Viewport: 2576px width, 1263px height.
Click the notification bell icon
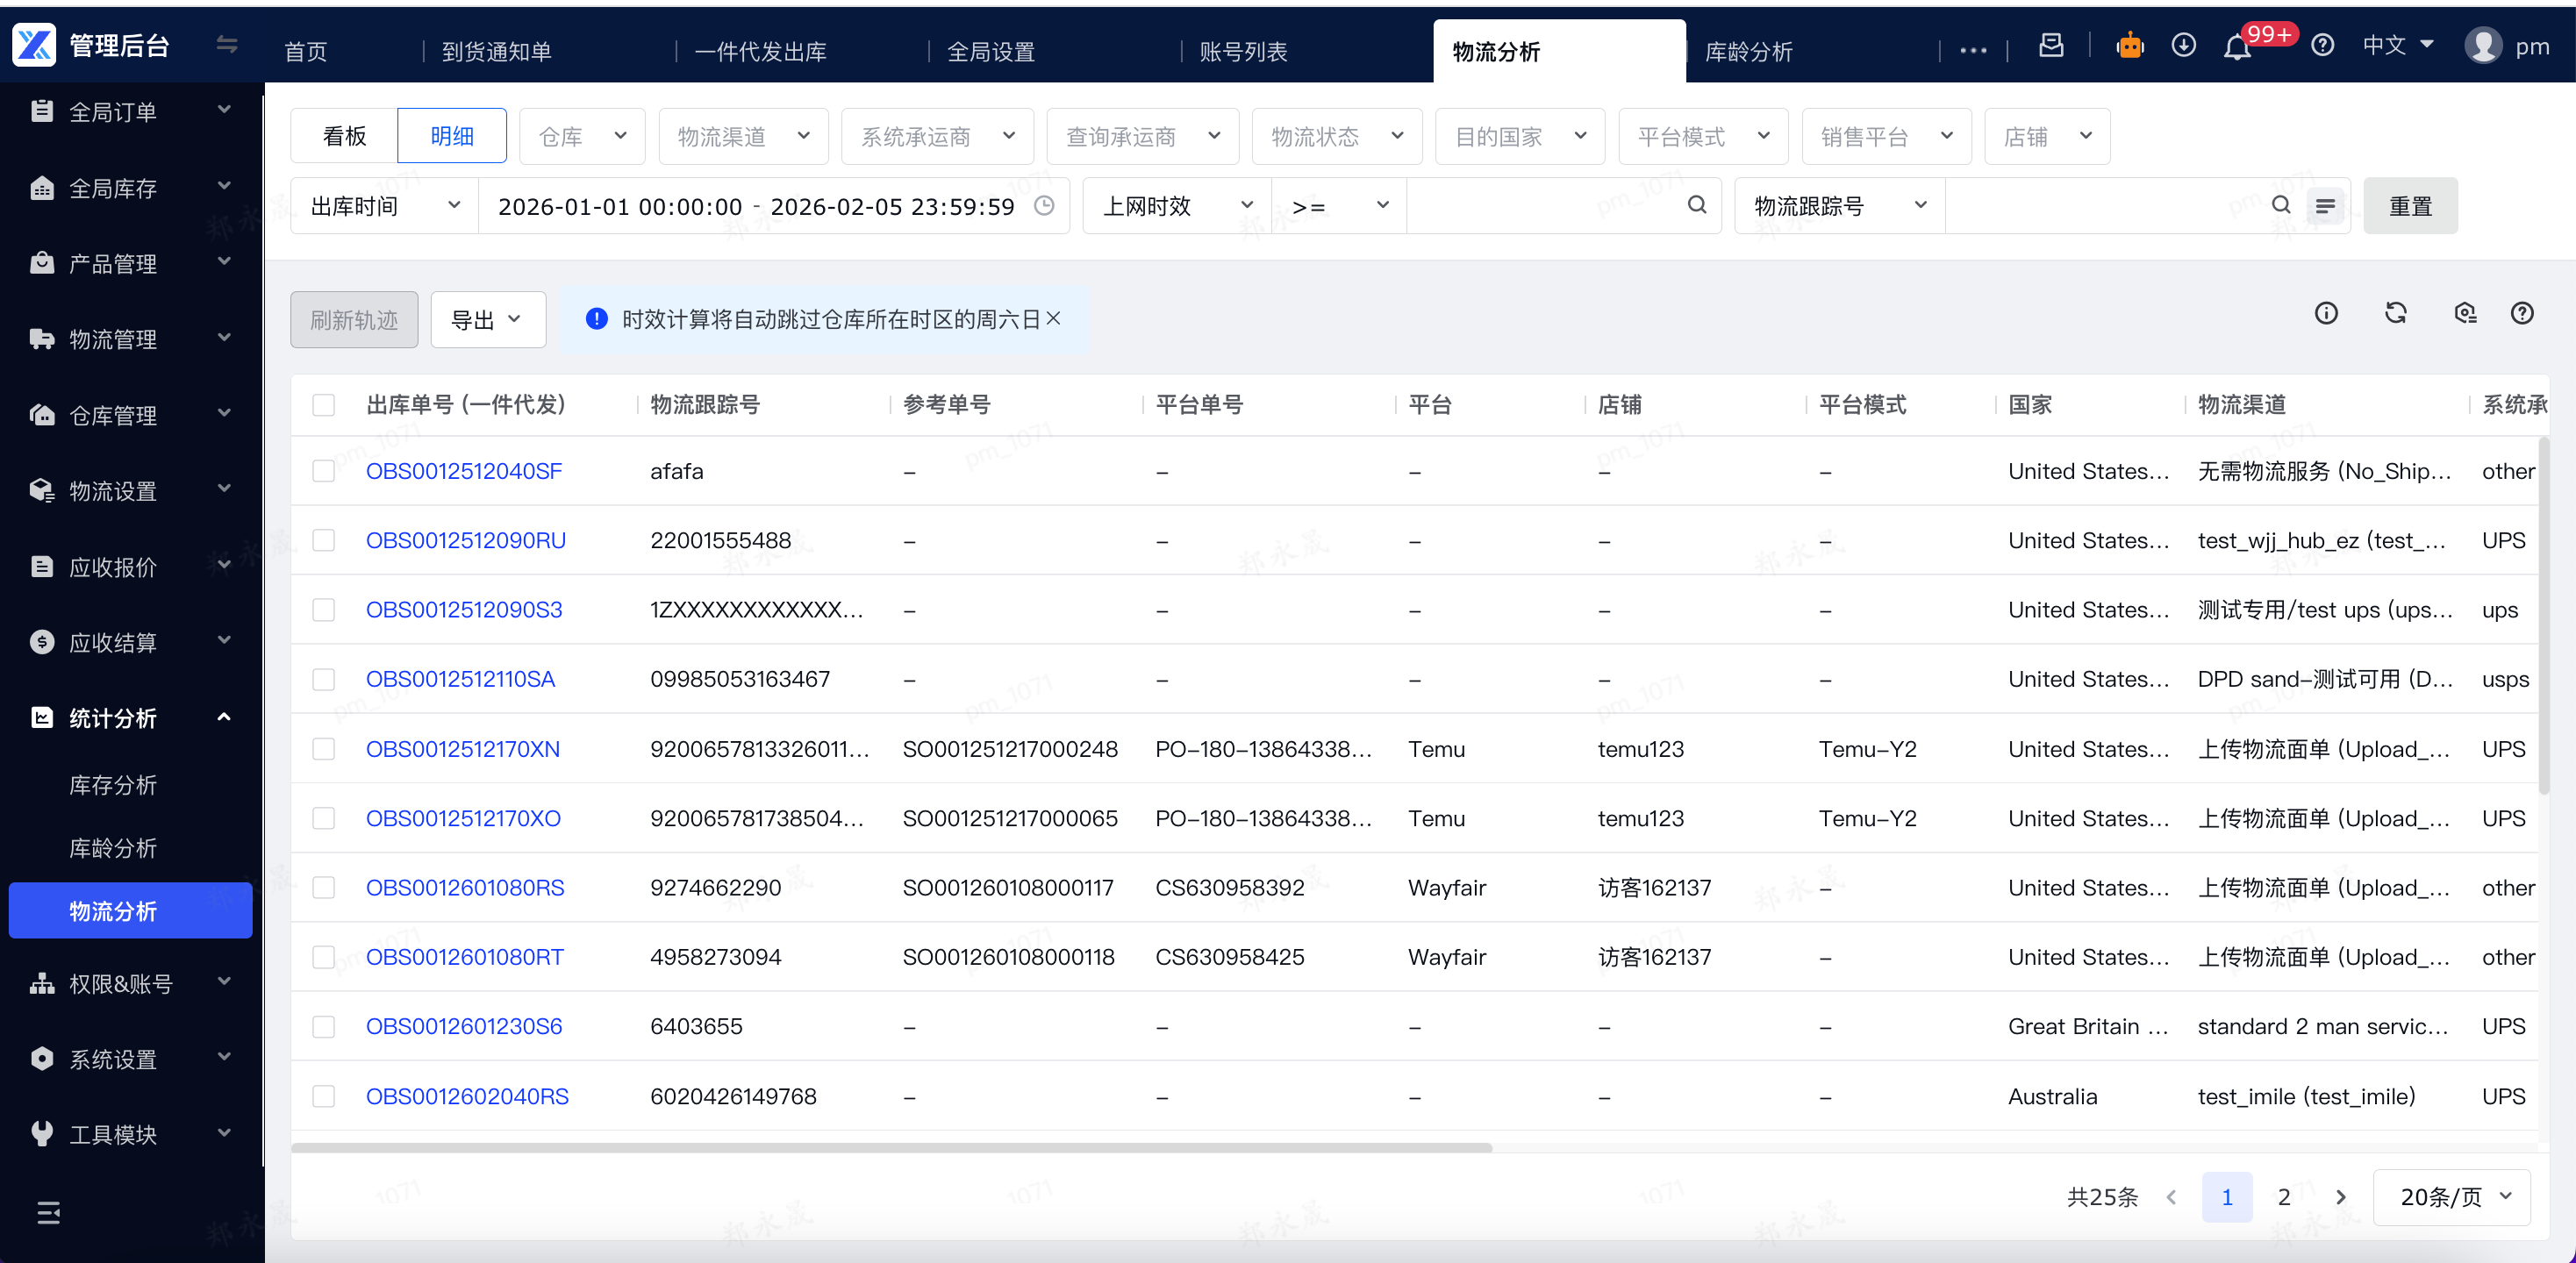pos(2236,47)
